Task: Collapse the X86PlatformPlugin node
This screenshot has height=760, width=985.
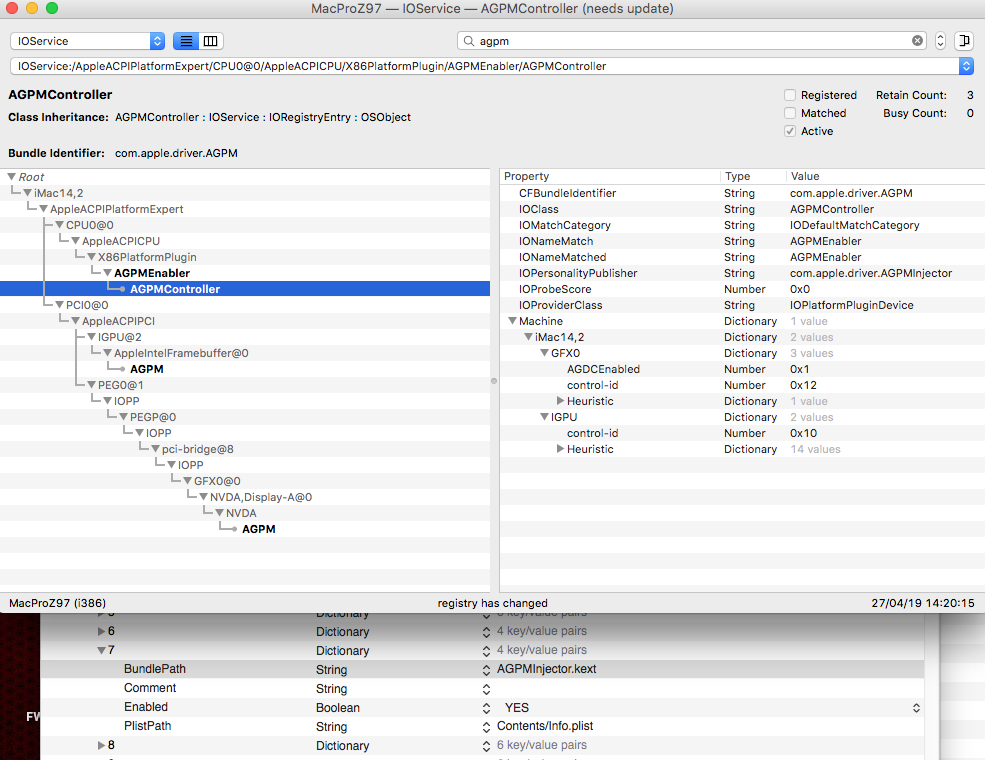Action: (92, 258)
